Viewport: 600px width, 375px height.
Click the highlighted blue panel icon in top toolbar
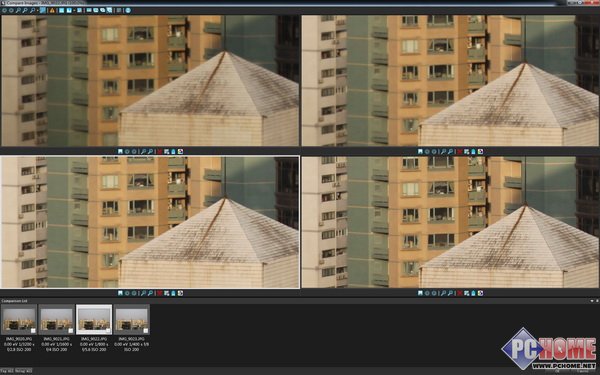42,10
